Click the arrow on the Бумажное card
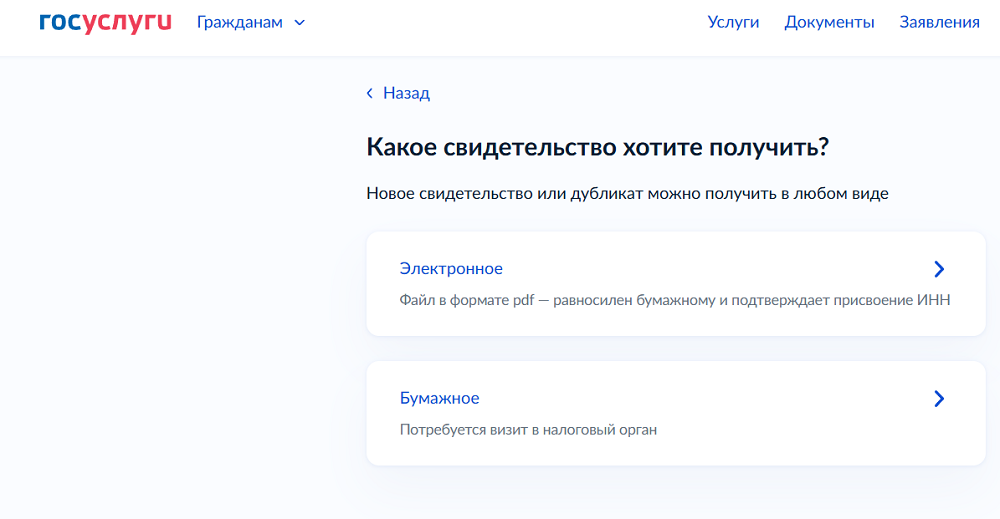Screen dimensions: 1000x519 coord(939,398)
